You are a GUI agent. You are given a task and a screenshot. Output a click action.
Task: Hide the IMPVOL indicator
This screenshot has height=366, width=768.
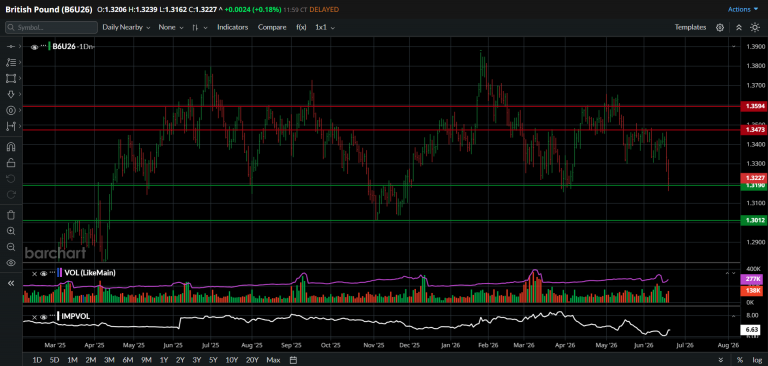[43, 317]
